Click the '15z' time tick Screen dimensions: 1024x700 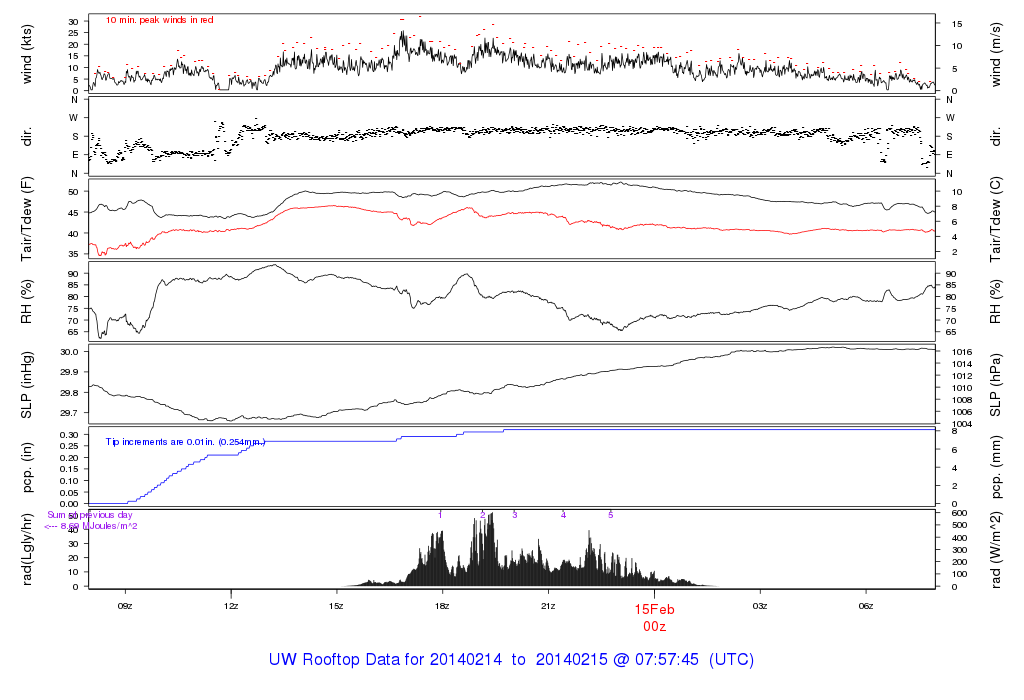point(336,606)
